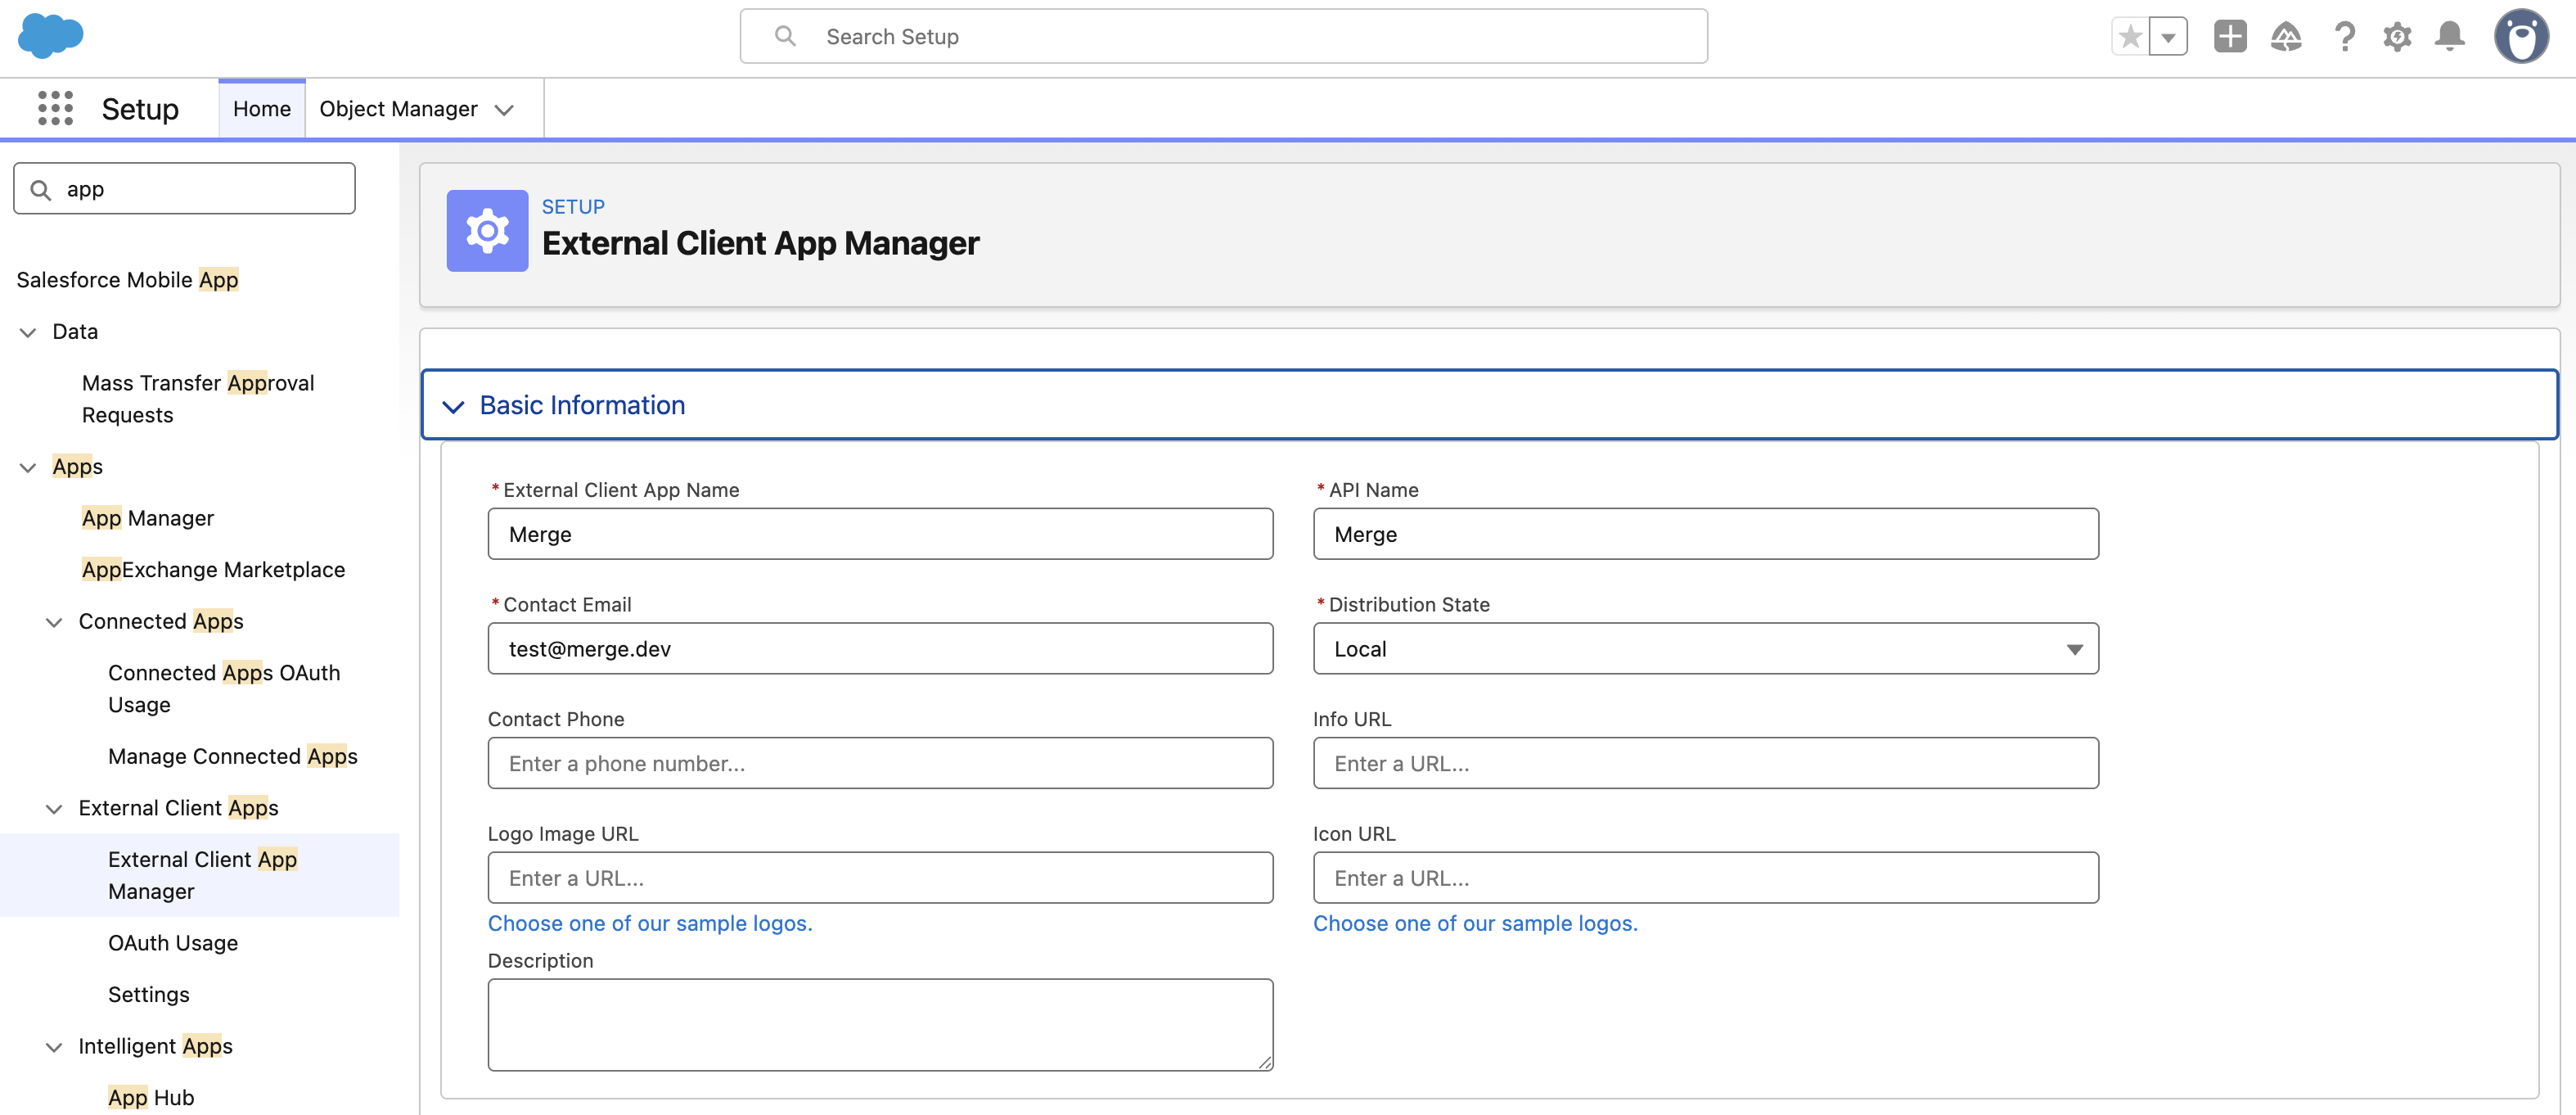This screenshot has height=1115, width=2576.
Task: Collapse the Data tree section
Action: point(28,332)
